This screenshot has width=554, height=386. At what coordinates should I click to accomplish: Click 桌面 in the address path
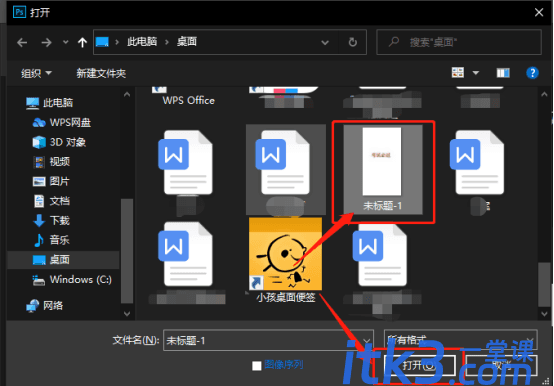click(x=187, y=42)
